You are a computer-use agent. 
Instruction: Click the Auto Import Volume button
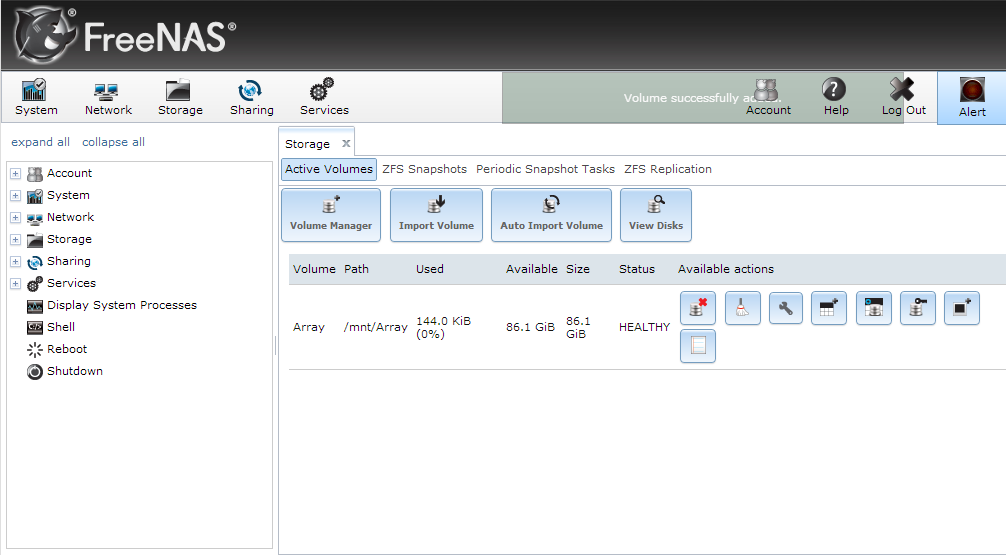551,215
